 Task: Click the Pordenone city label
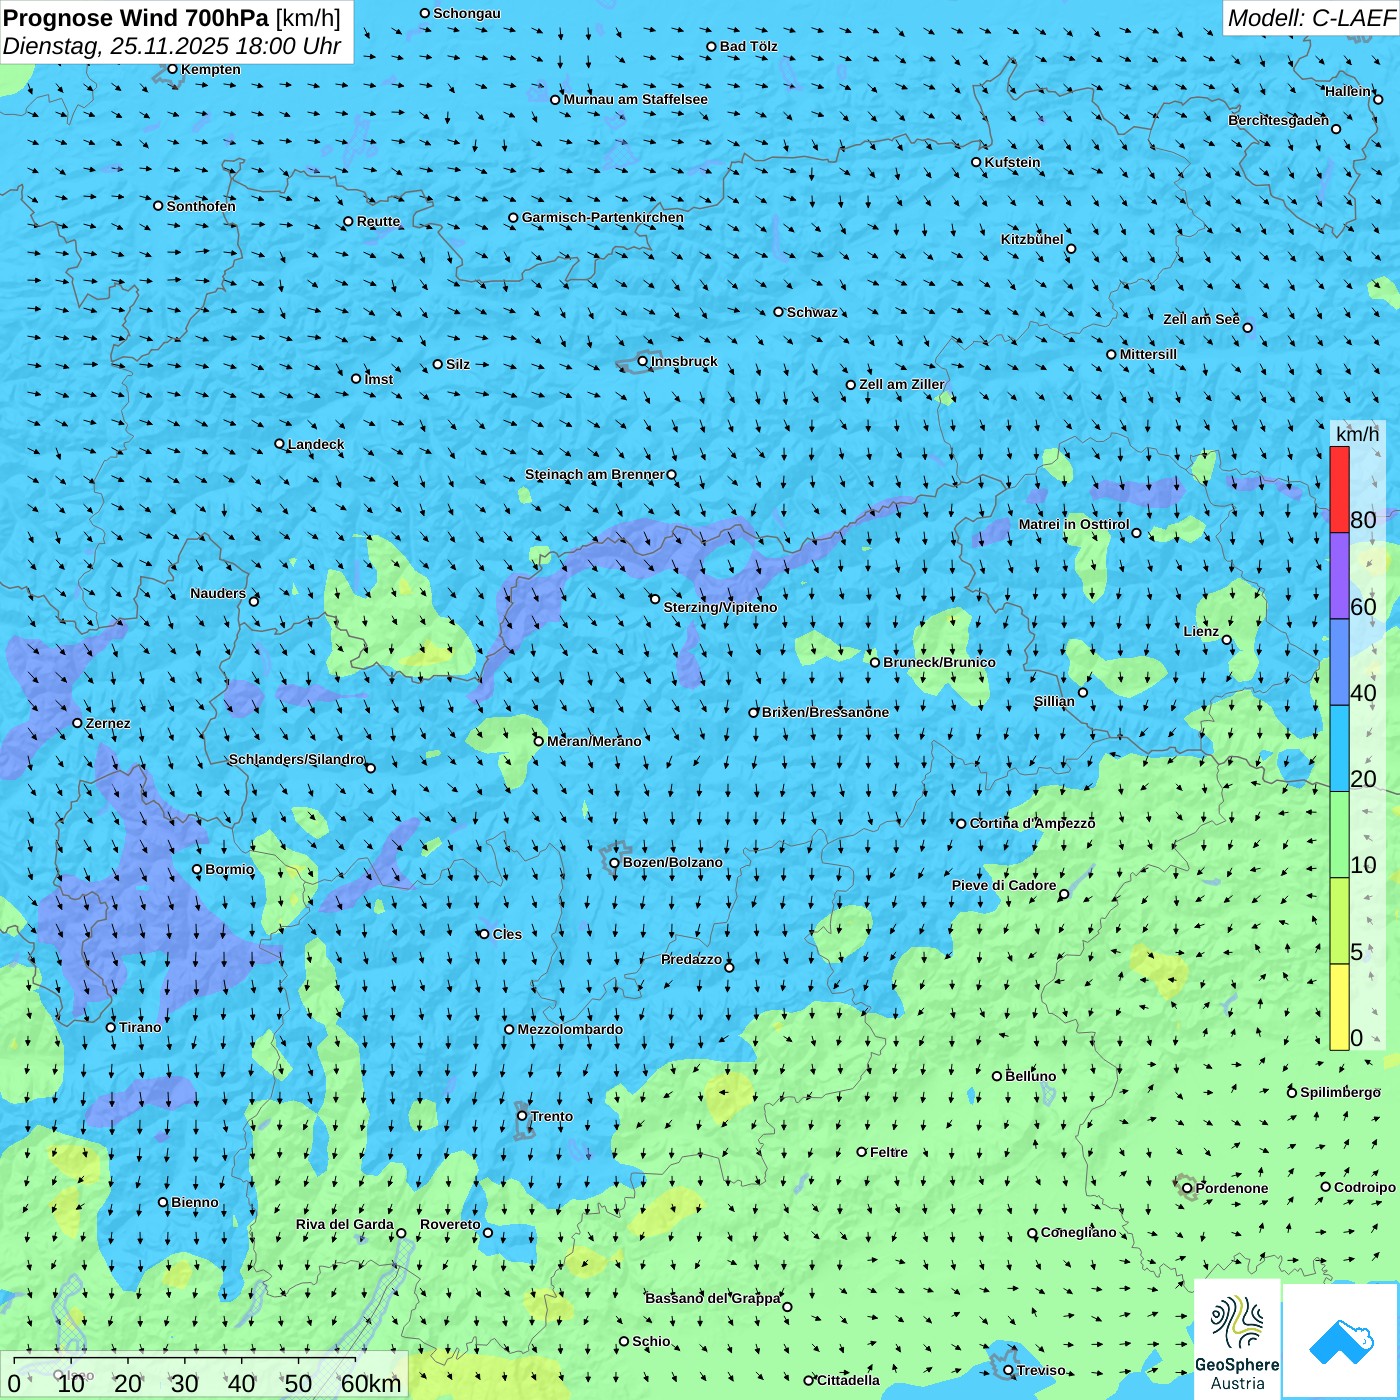[1232, 1188]
